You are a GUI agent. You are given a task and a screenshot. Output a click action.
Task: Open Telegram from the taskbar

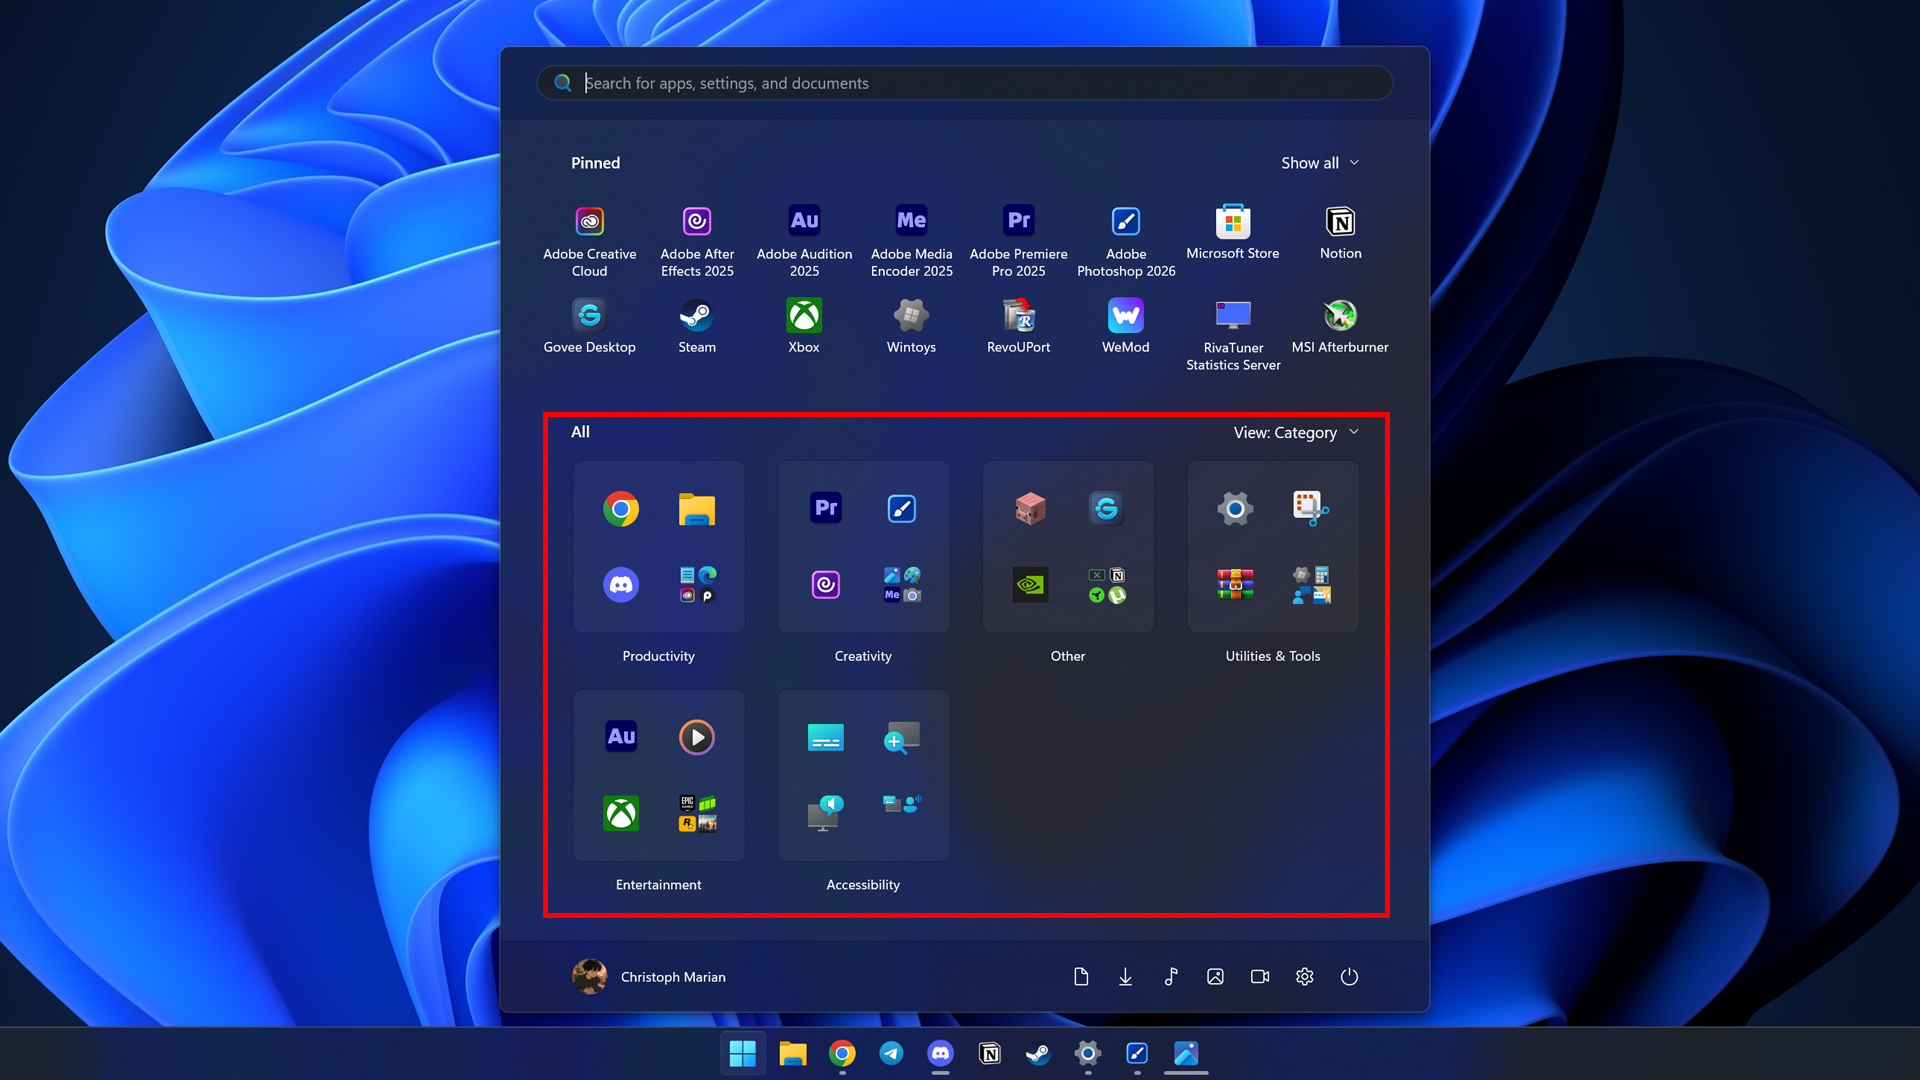tap(891, 1053)
